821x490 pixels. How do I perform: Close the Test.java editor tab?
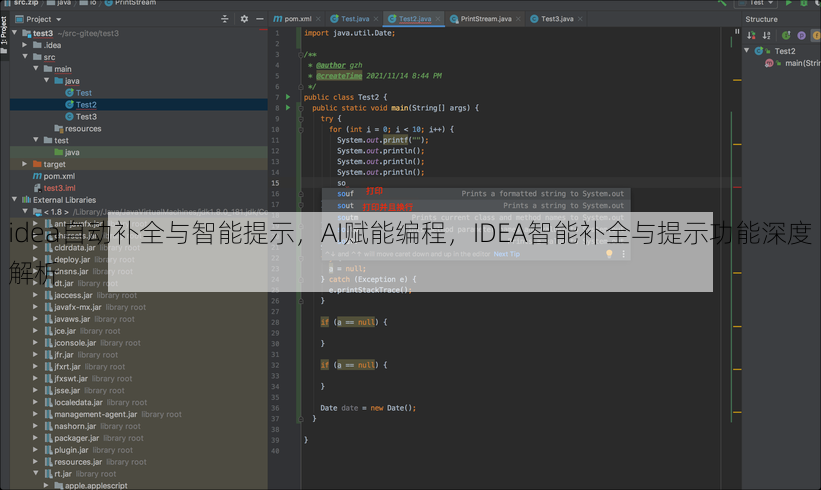(x=375, y=19)
